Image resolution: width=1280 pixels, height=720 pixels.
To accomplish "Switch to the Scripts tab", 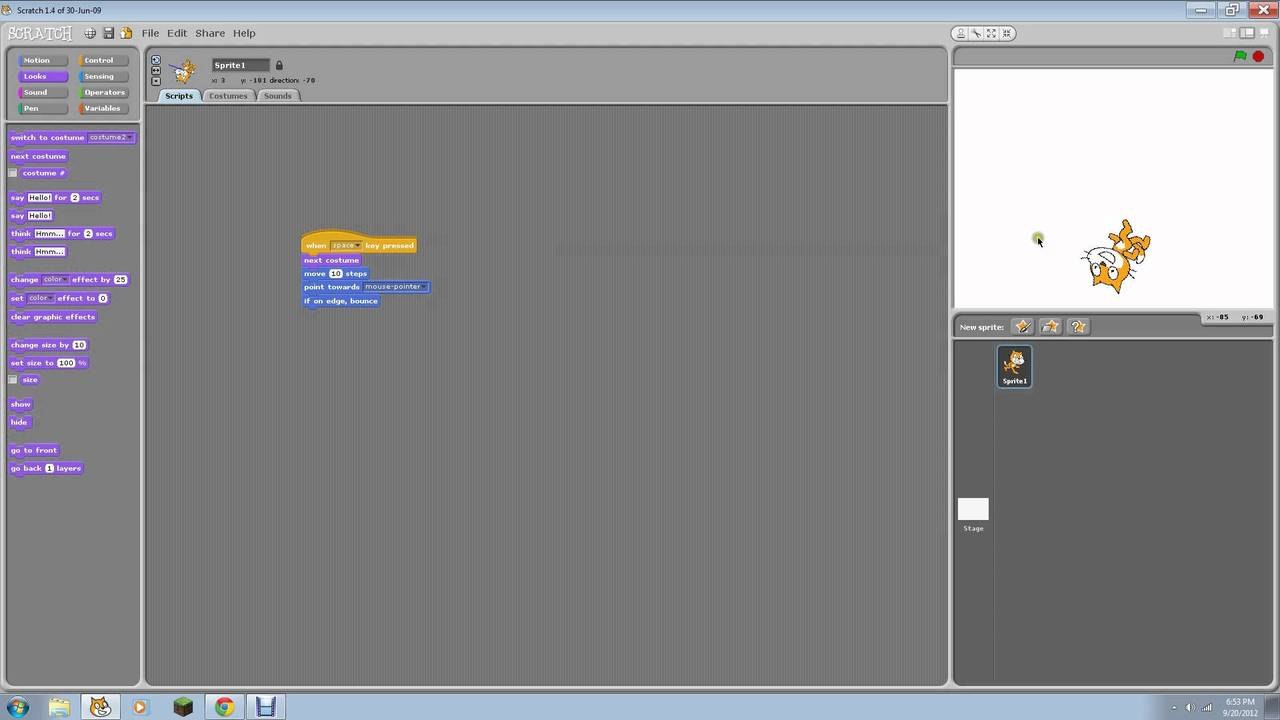I will tap(179, 96).
